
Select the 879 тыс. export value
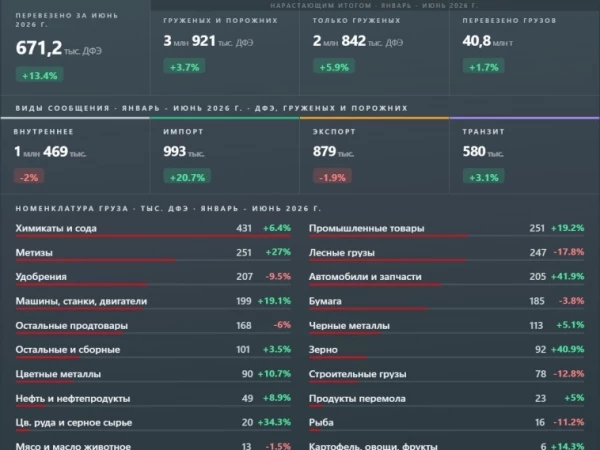[x=333, y=152]
